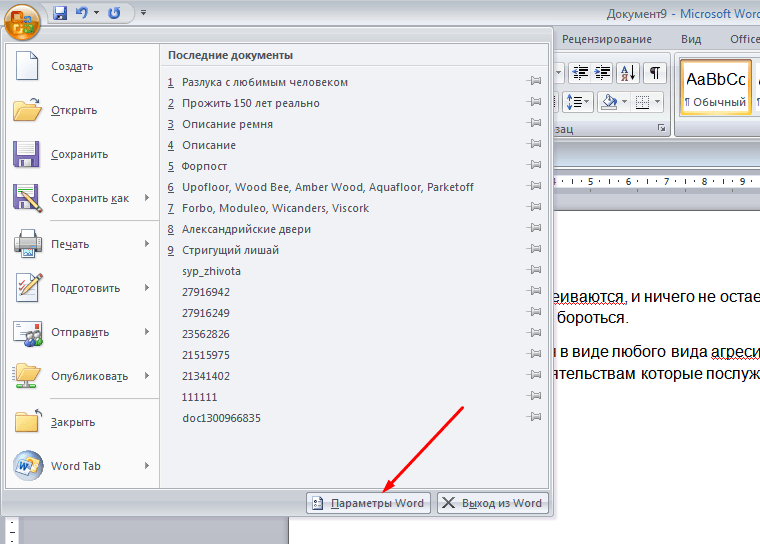
Task: Toggle the pin next to 'syp_zhivota'
Action: pyautogui.click(x=535, y=271)
